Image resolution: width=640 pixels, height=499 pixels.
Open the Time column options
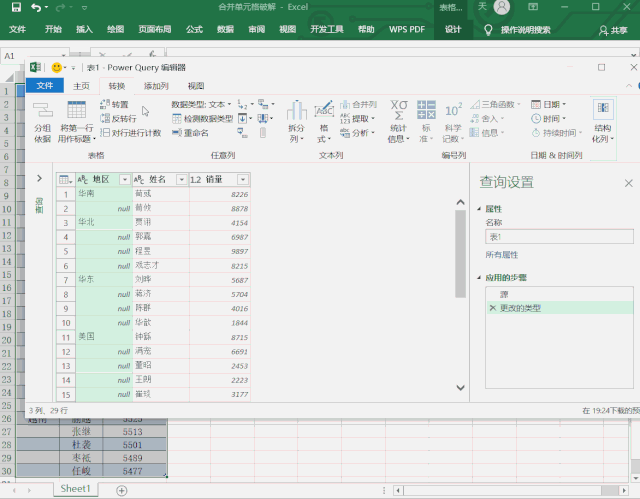[x=549, y=119]
